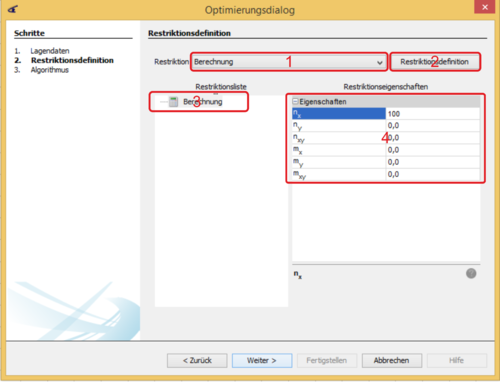The width and height of the screenshot is (500, 382).
Task: Click the Weiter button
Action: pyautogui.click(x=262, y=360)
